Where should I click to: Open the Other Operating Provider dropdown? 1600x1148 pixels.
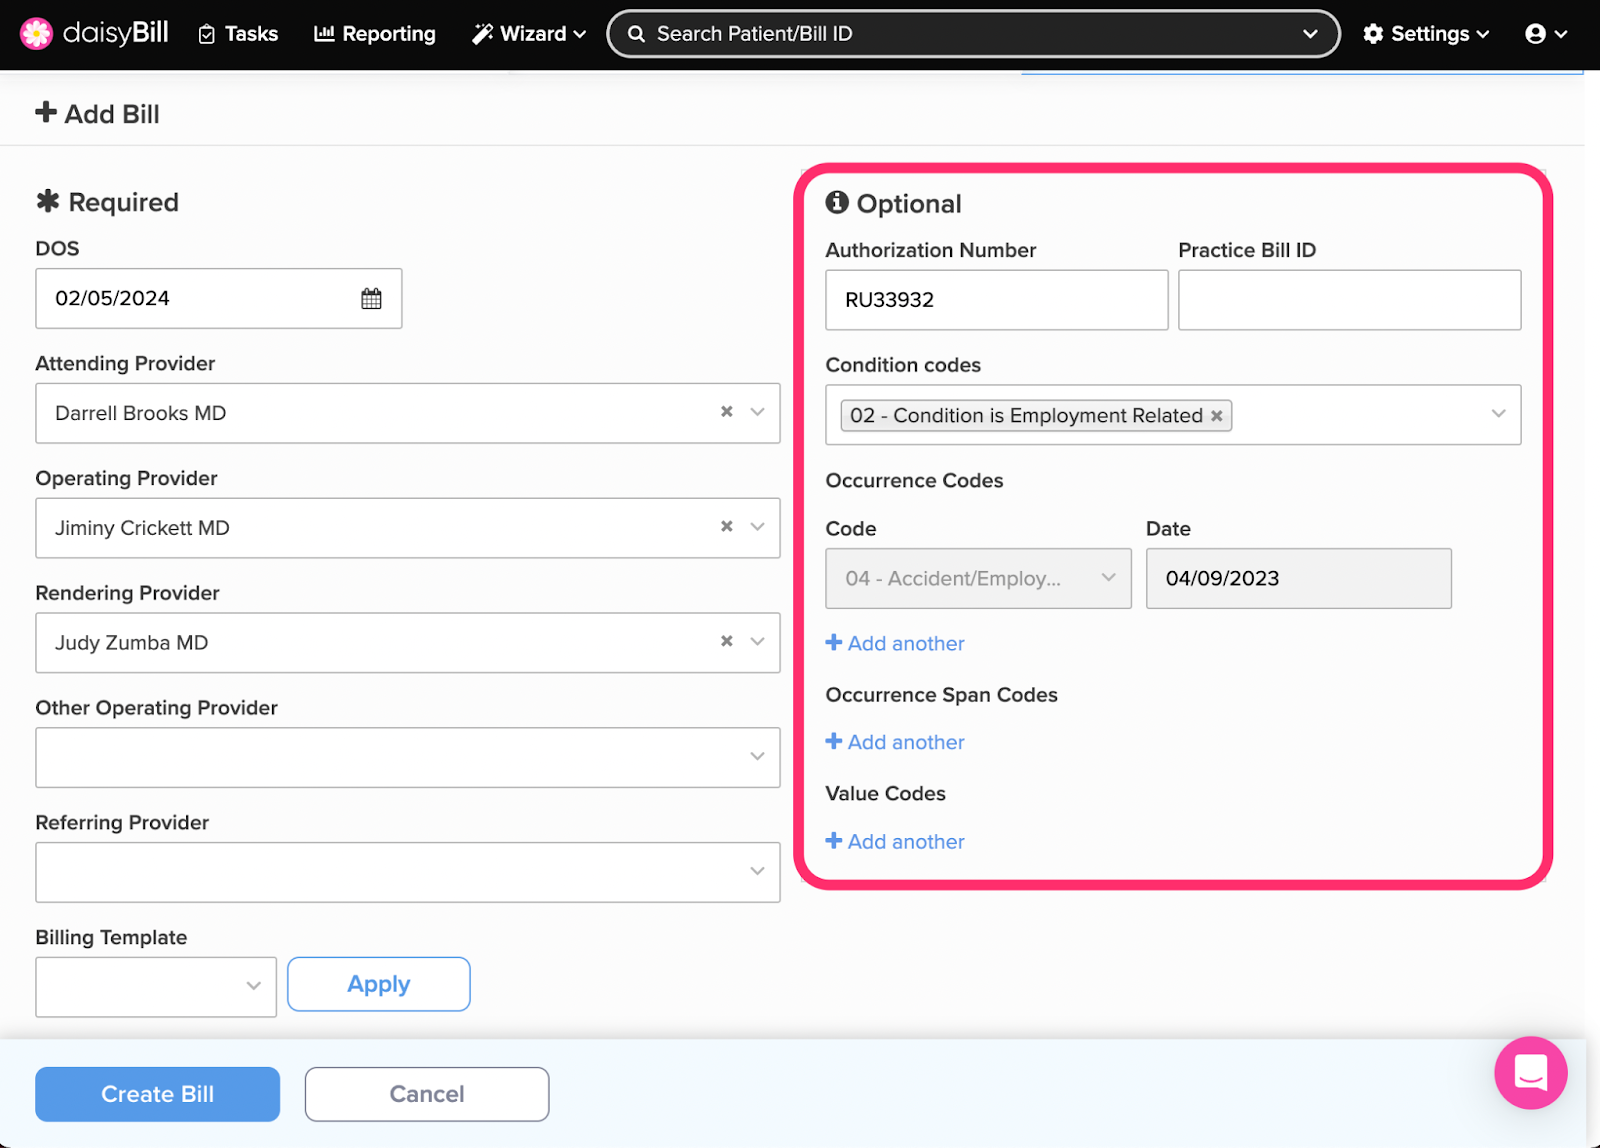pyautogui.click(x=408, y=757)
